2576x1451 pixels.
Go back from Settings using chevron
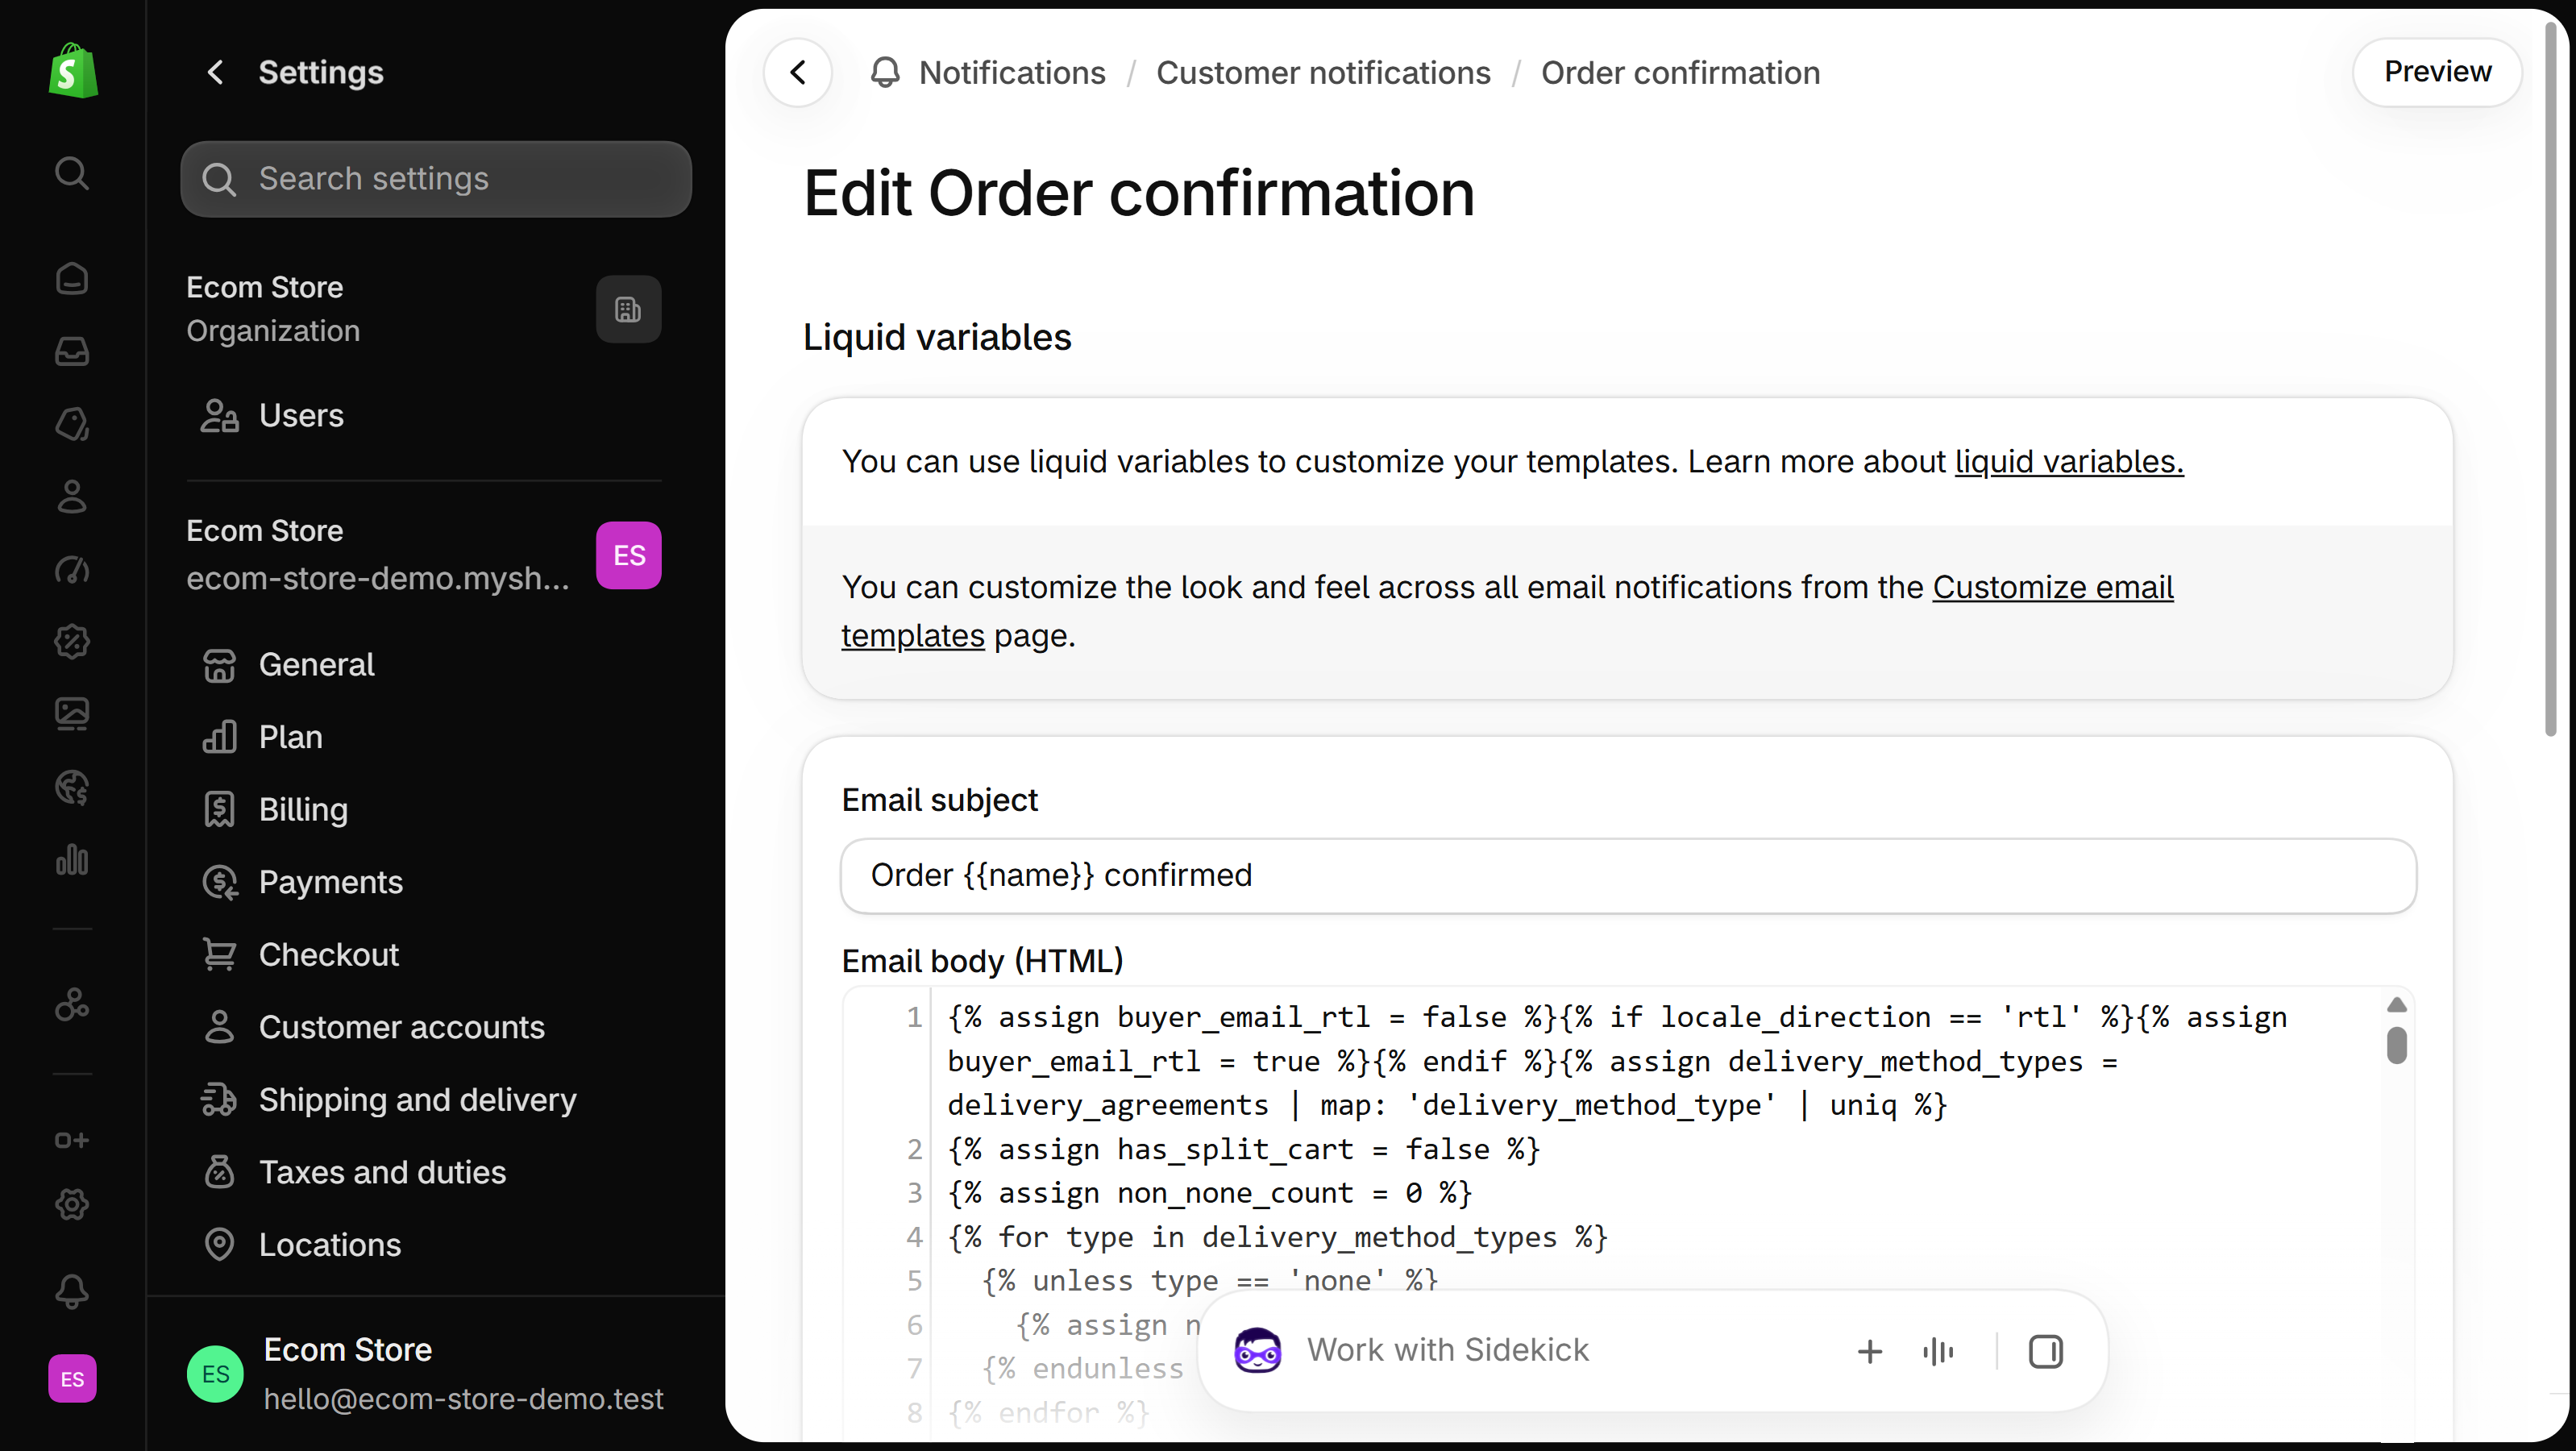tap(215, 72)
